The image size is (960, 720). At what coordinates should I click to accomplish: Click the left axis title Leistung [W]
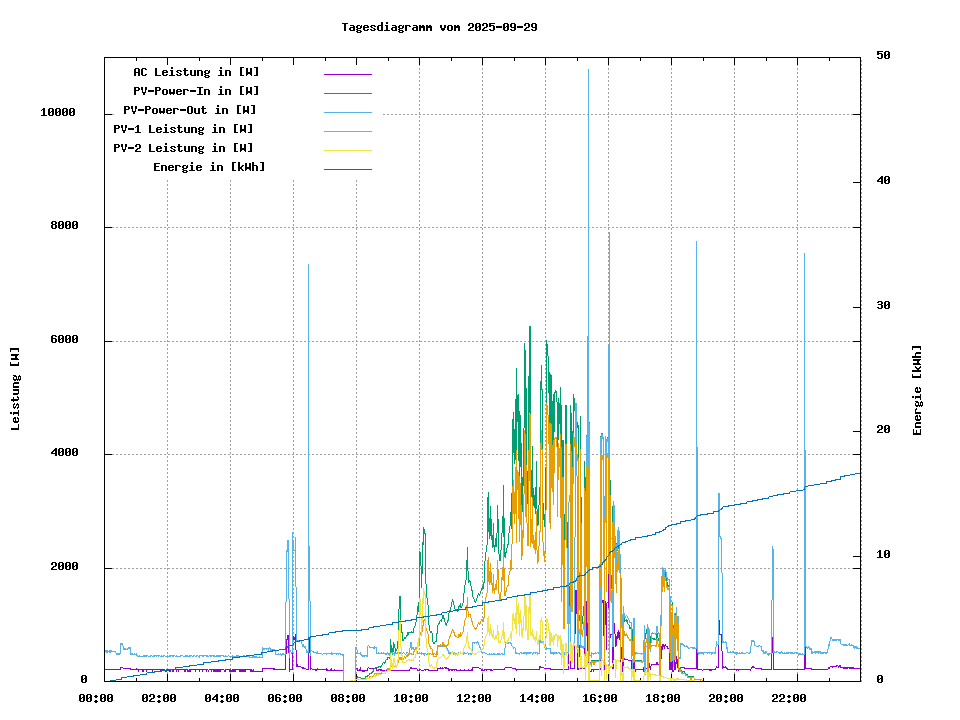(16, 389)
